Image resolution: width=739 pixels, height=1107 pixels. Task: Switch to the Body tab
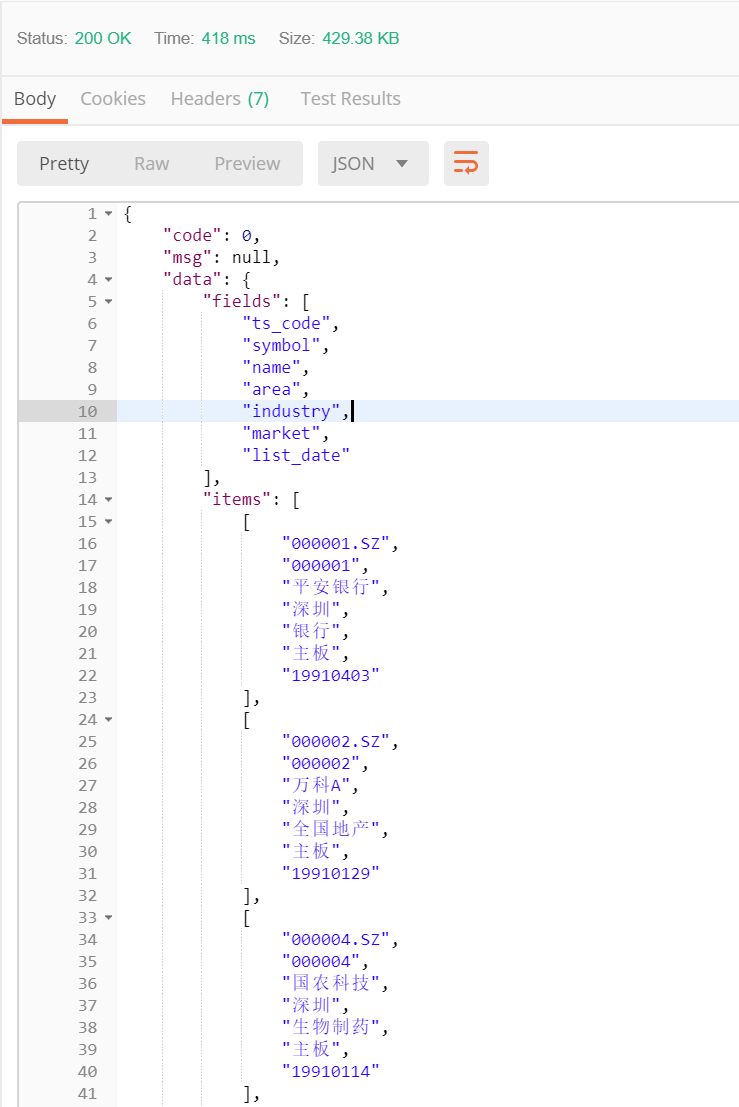35,99
